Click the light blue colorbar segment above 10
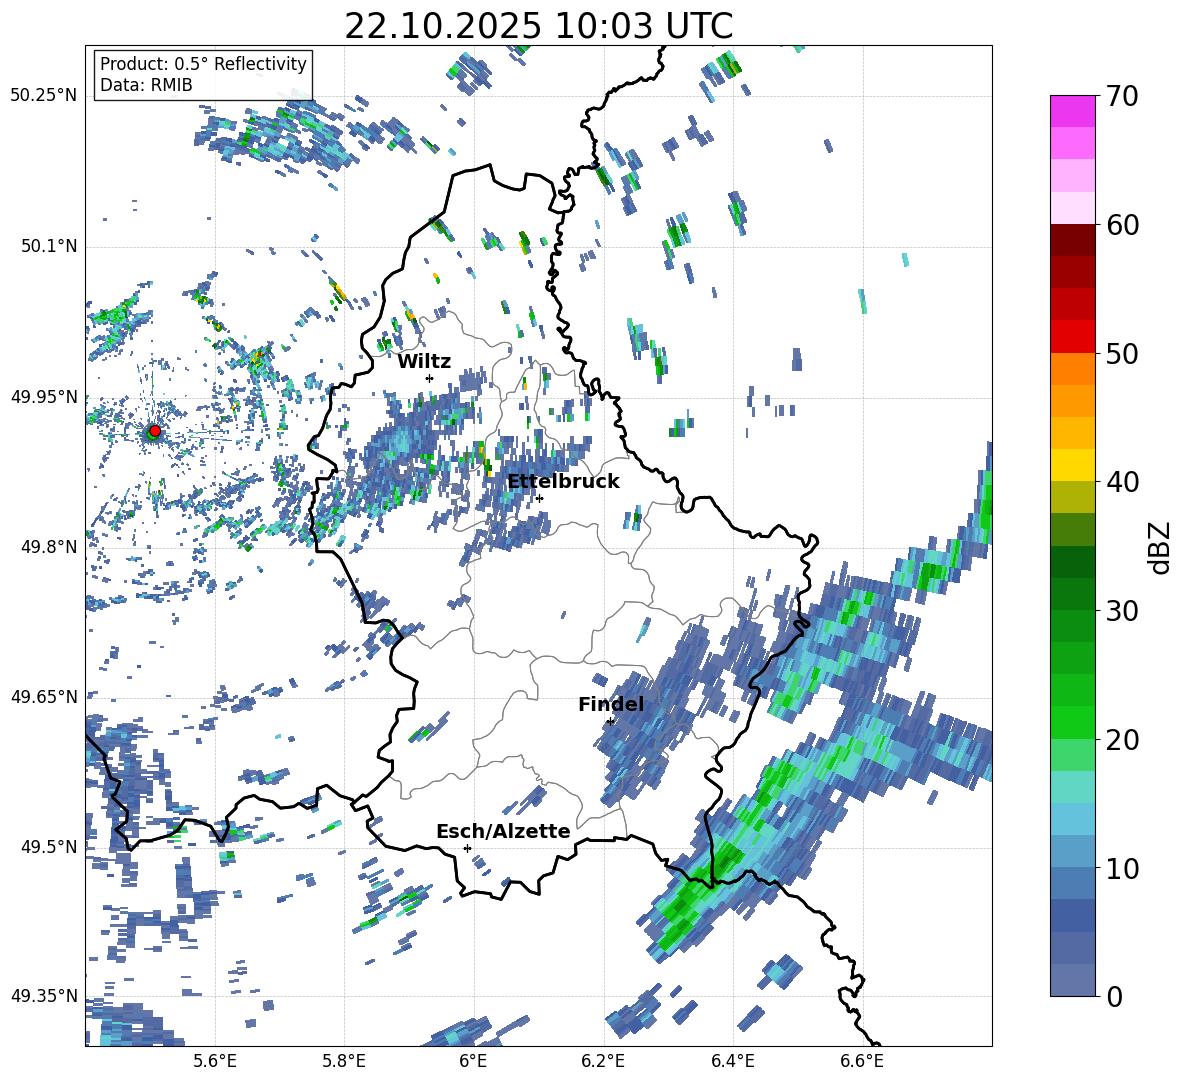Viewport: 1184px width, 1081px height. [x=1072, y=819]
